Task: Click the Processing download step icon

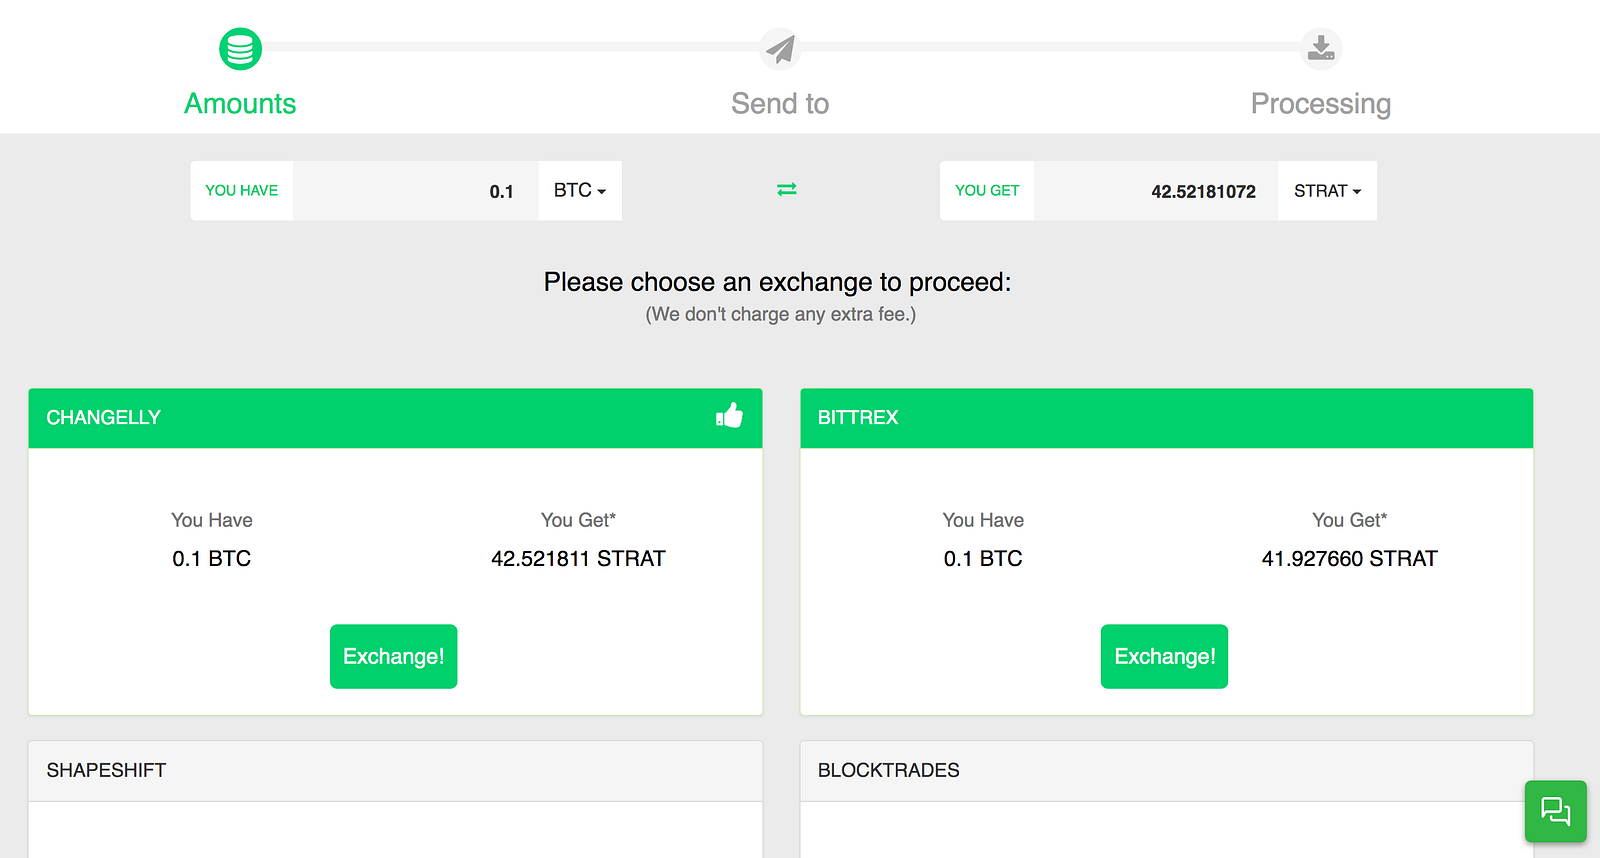Action: tap(1321, 48)
